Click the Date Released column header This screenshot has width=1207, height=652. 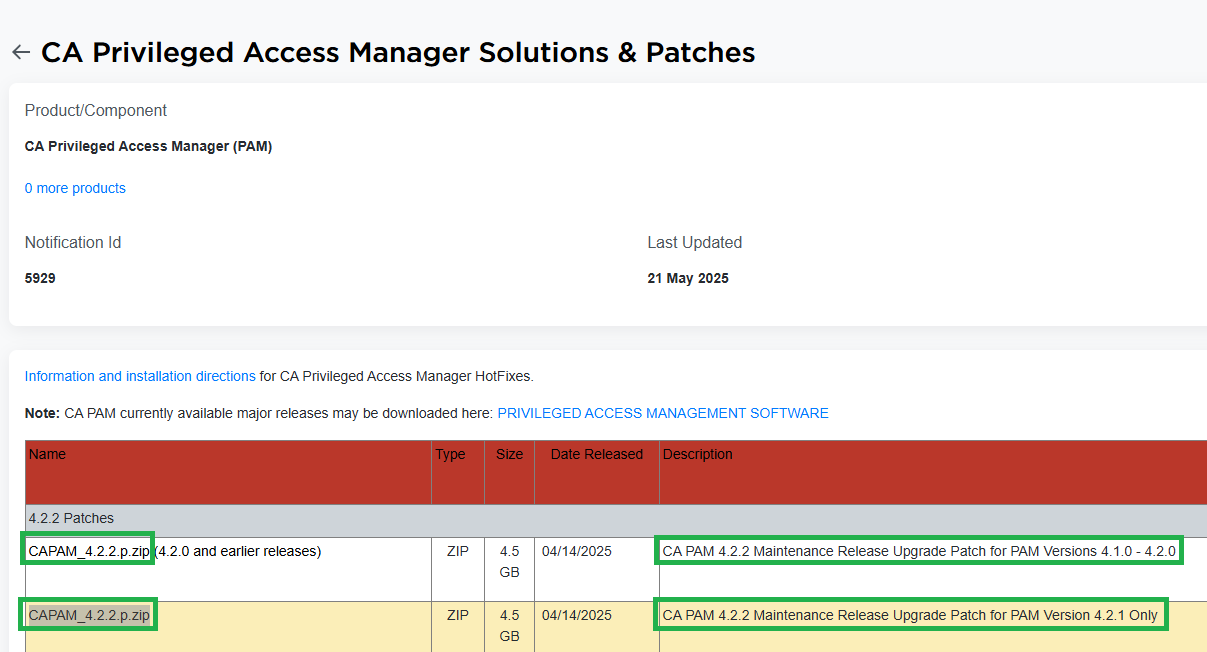[596, 454]
